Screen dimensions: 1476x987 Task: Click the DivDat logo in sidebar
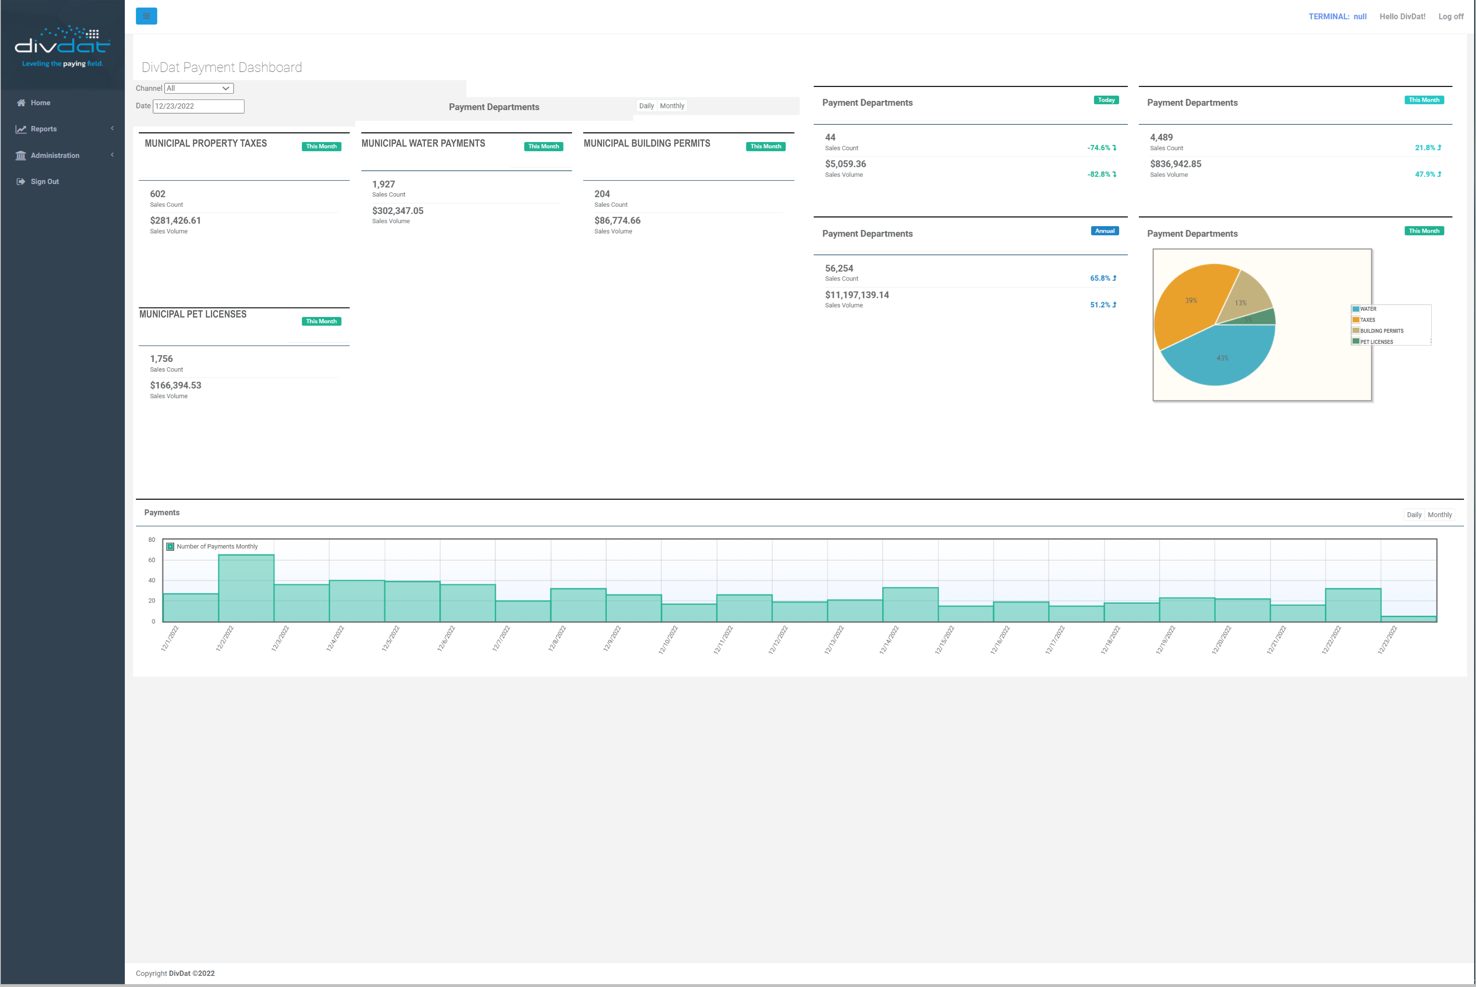pos(62,47)
